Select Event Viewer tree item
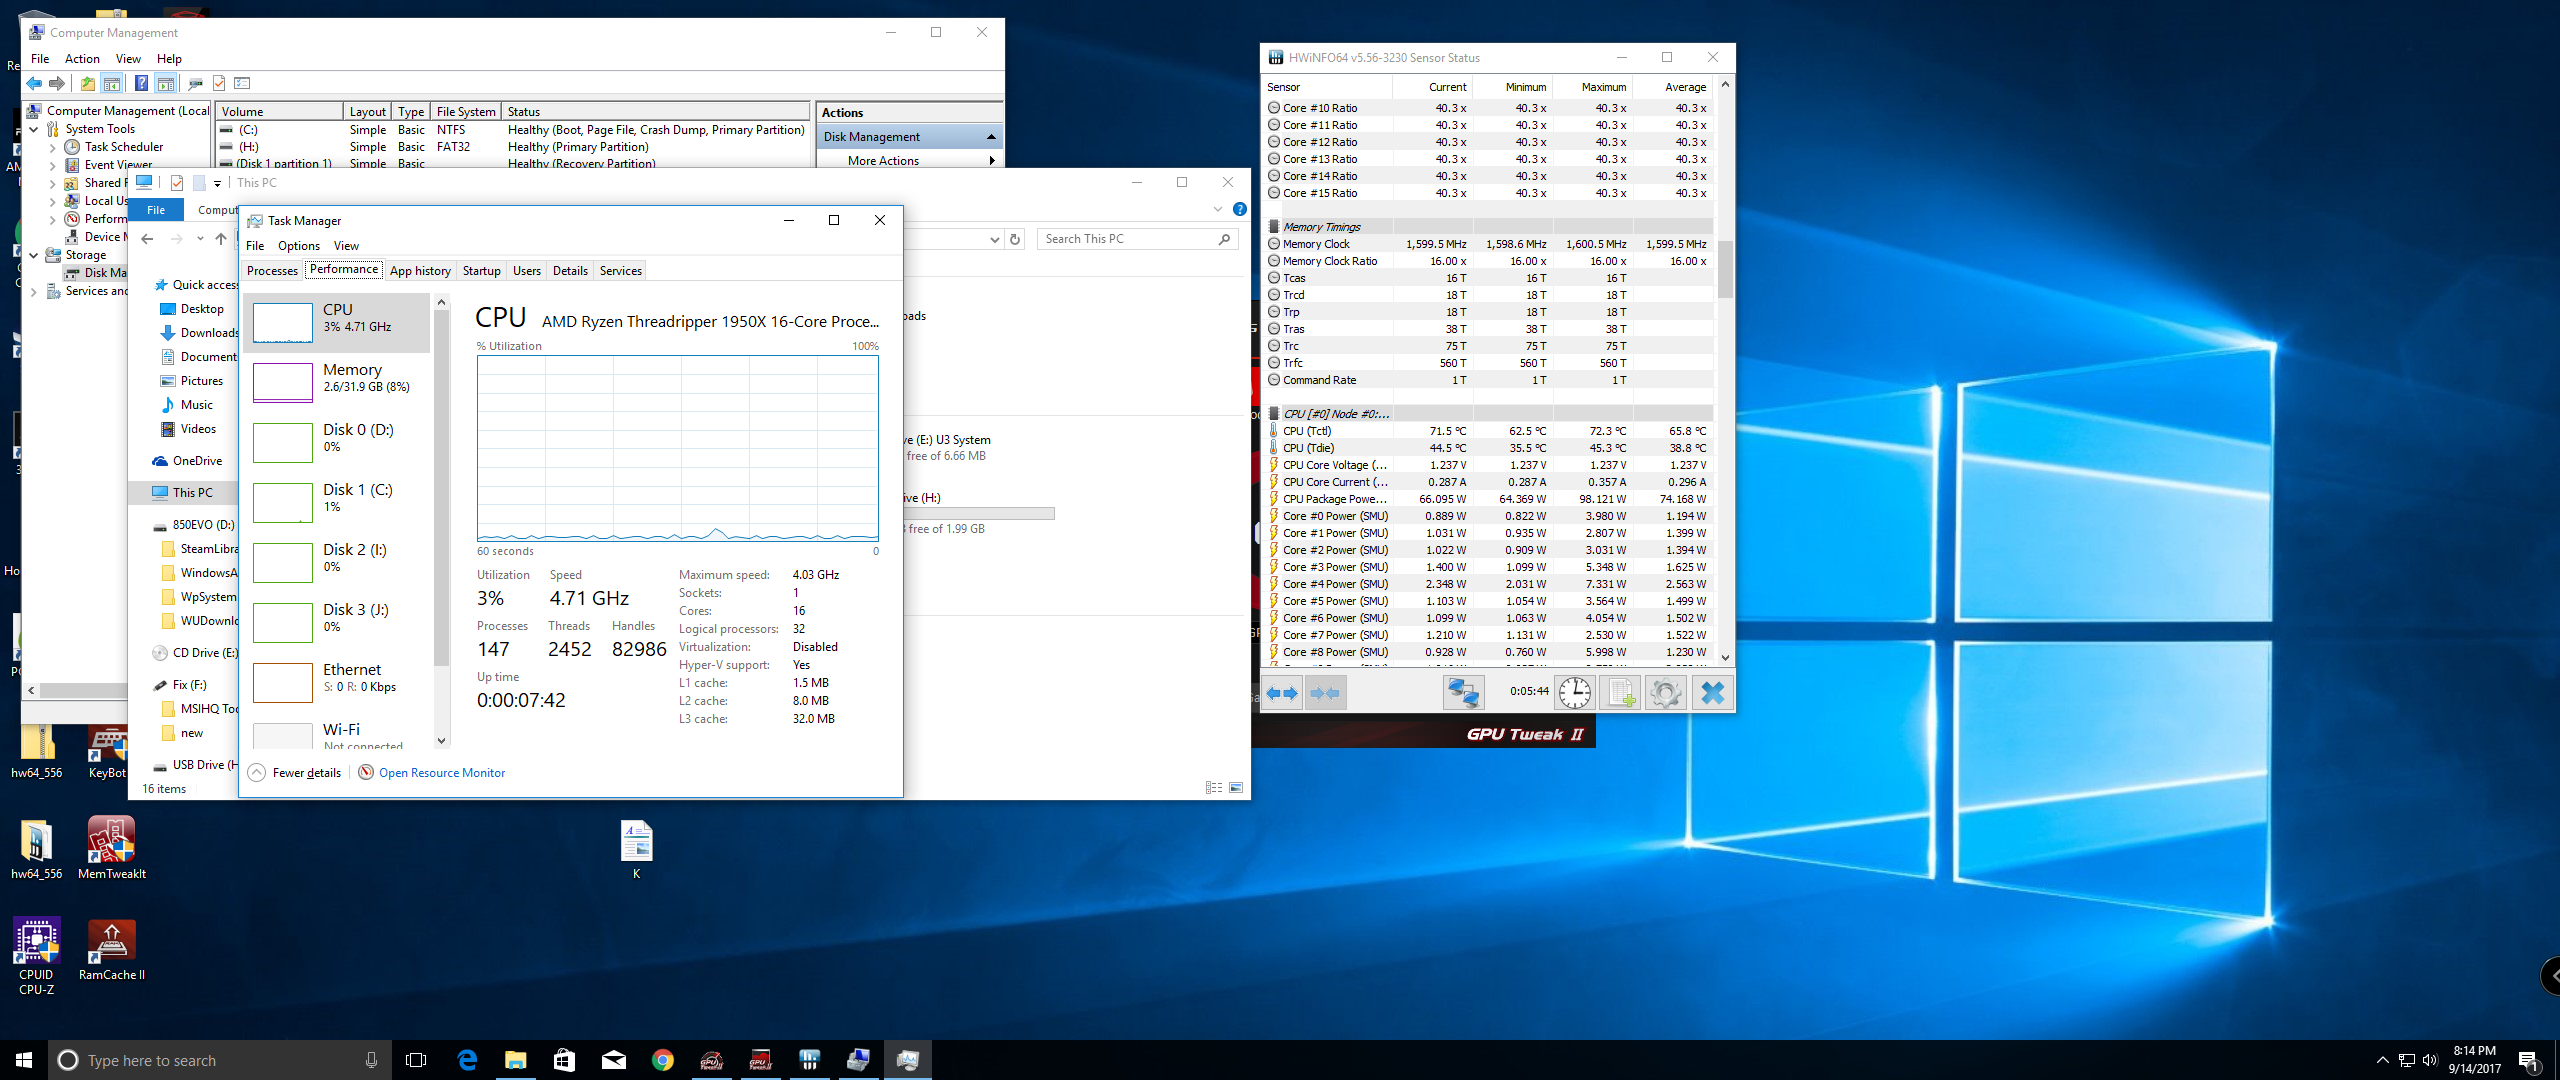Screen dimensions: 2560x1080 [x=109, y=165]
